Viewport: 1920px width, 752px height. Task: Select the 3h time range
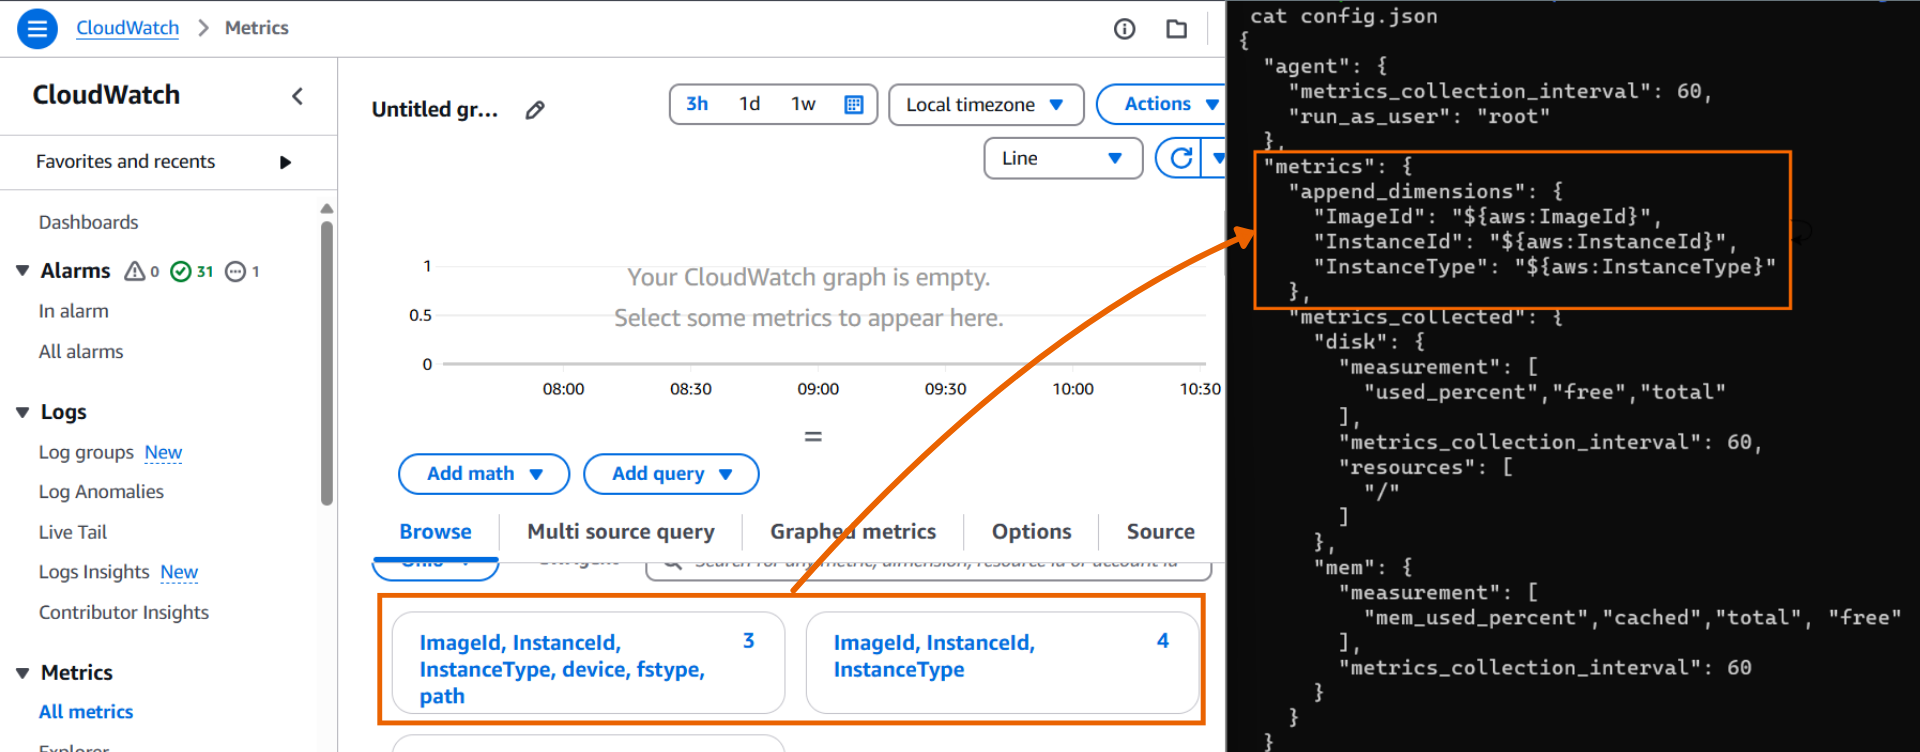697,104
